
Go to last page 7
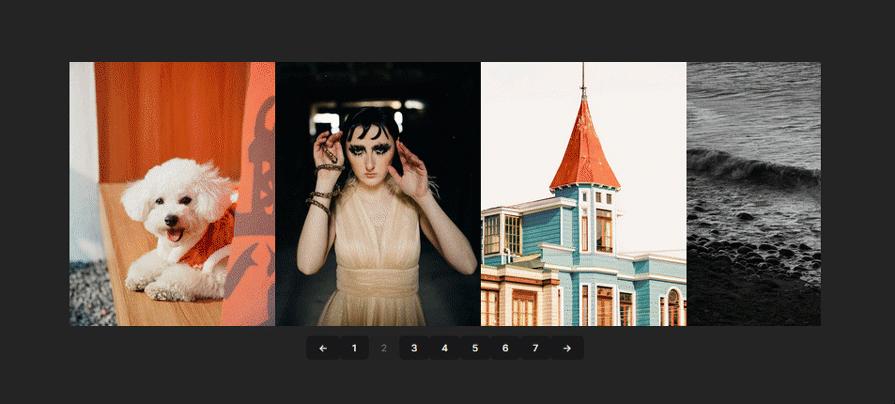(x=536, y=348)
